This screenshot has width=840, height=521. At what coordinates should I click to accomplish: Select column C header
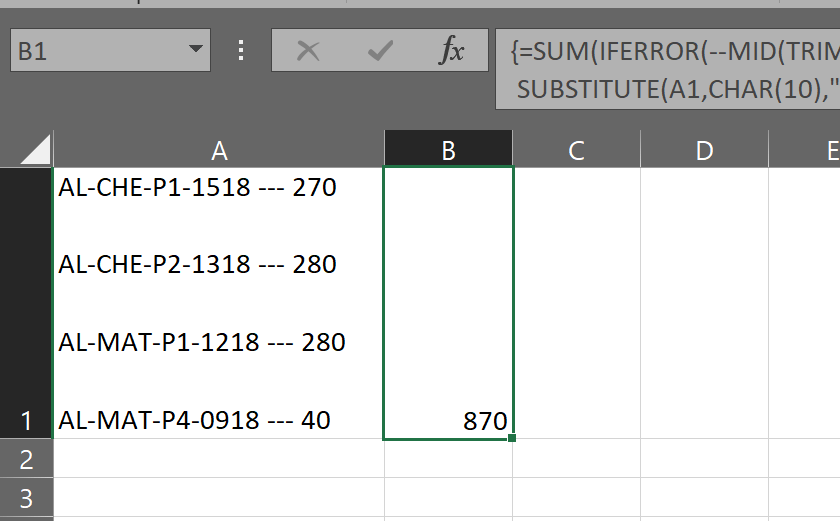click(576, 150)
